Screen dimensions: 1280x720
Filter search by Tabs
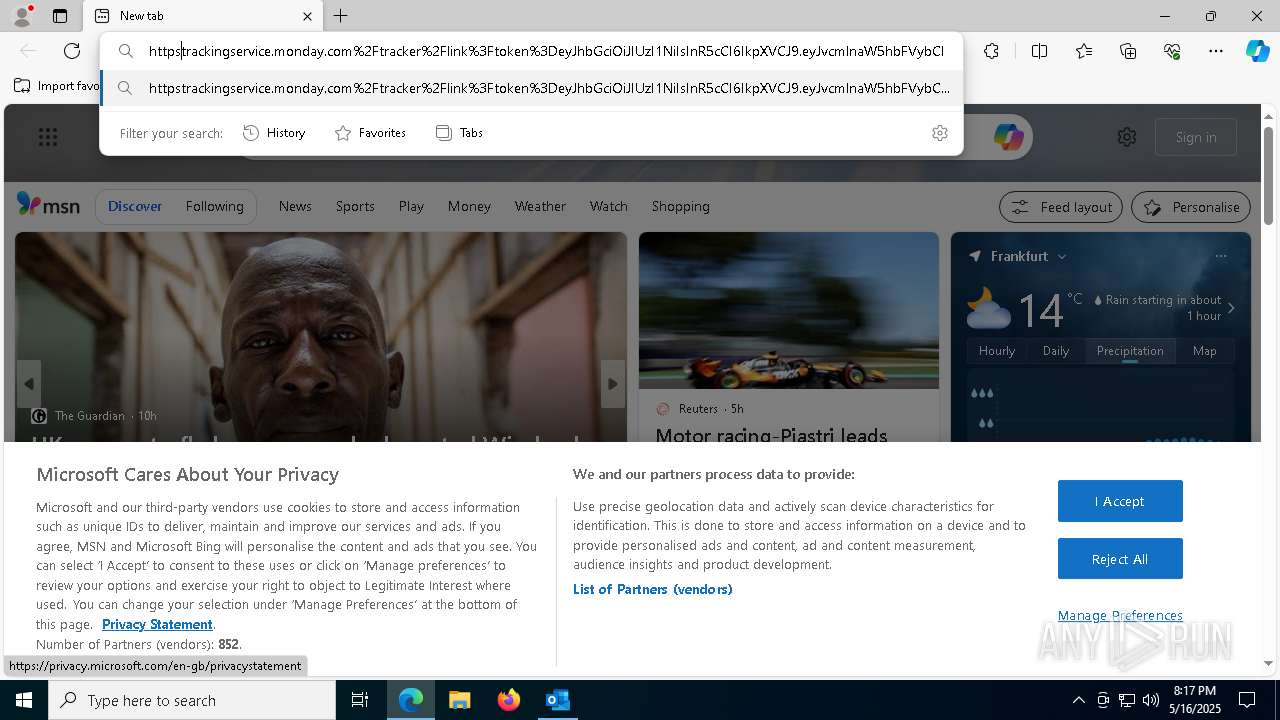[460, 133]
